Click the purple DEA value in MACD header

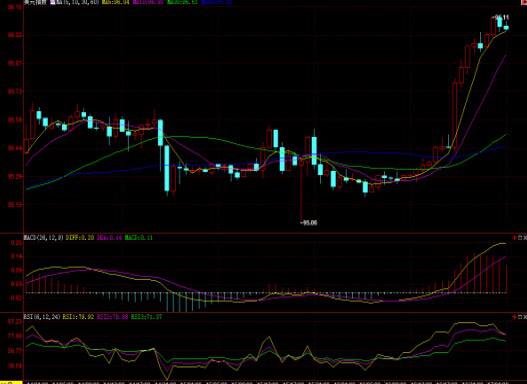tap(109, 238)
